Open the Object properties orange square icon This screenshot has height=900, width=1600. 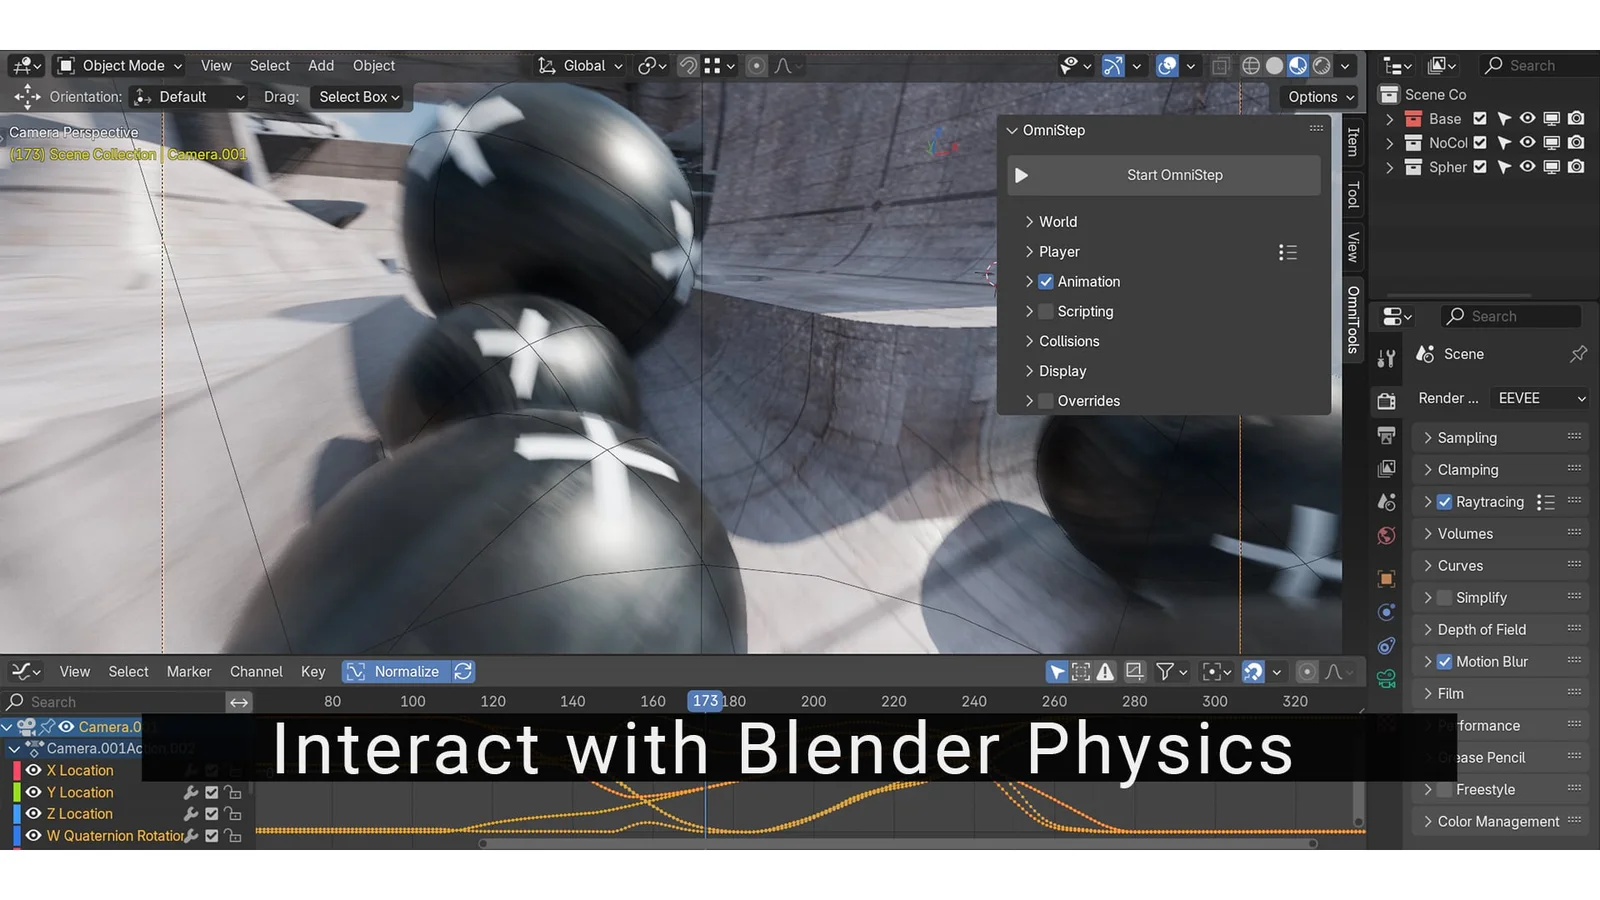pos(1386,579)
